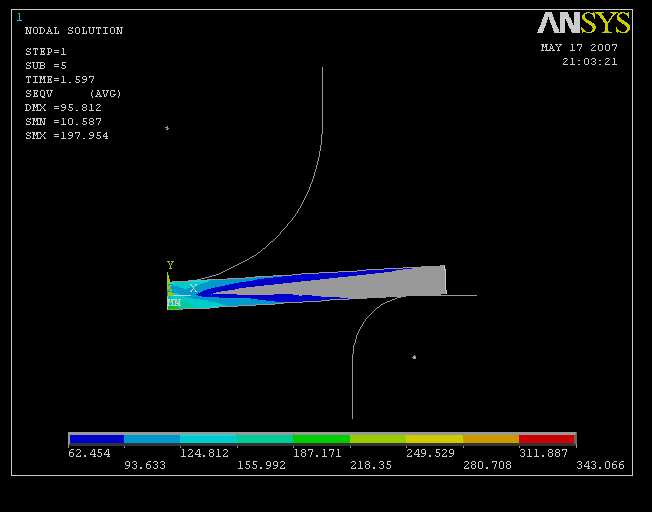Click the dark blue legend swatch
Screen dimensions: 652x512
click(97, 439)
